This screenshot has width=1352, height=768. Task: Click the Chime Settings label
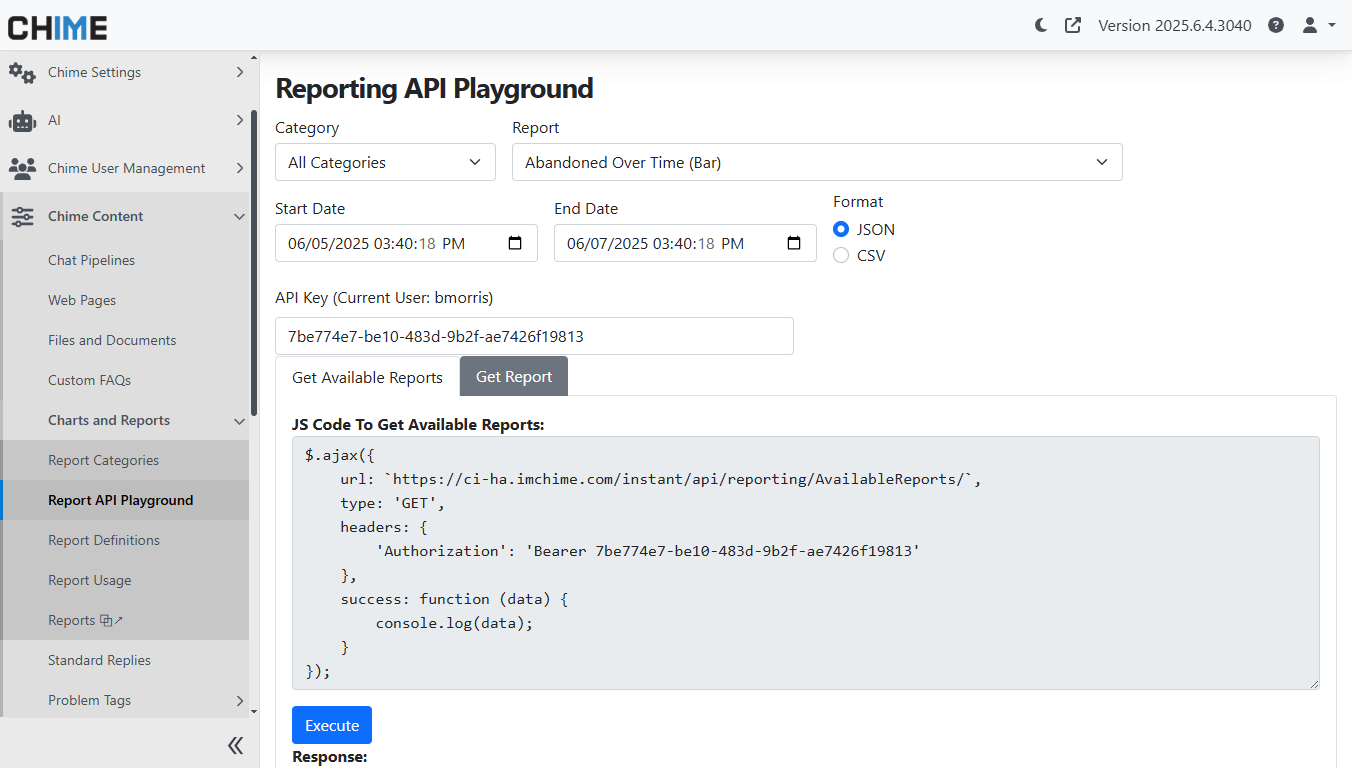94,72
